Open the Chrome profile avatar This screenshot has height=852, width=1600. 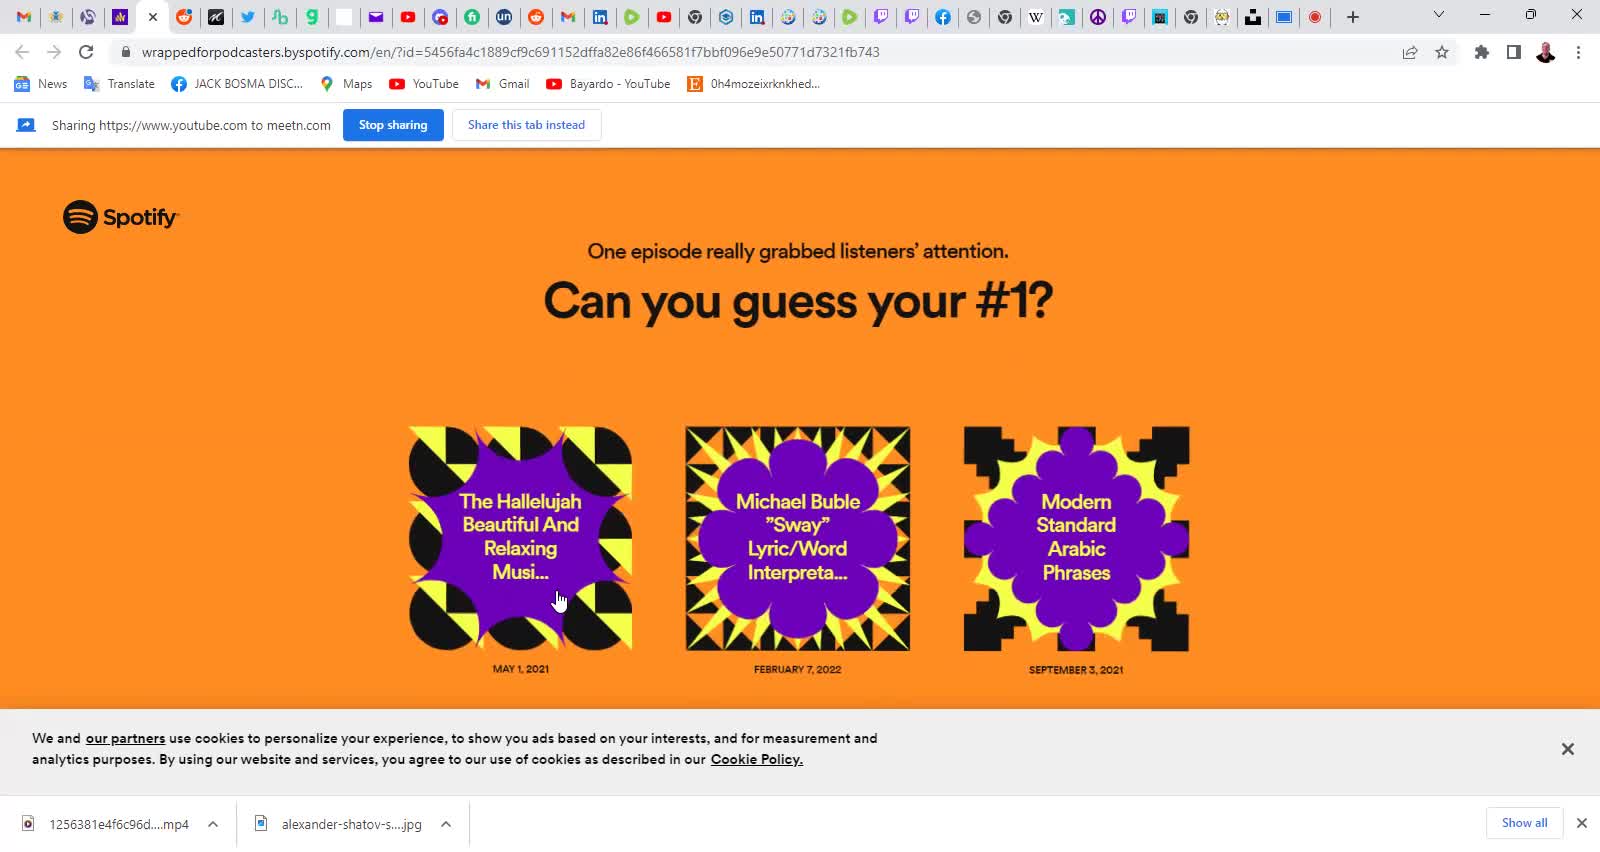[1546, 52]
